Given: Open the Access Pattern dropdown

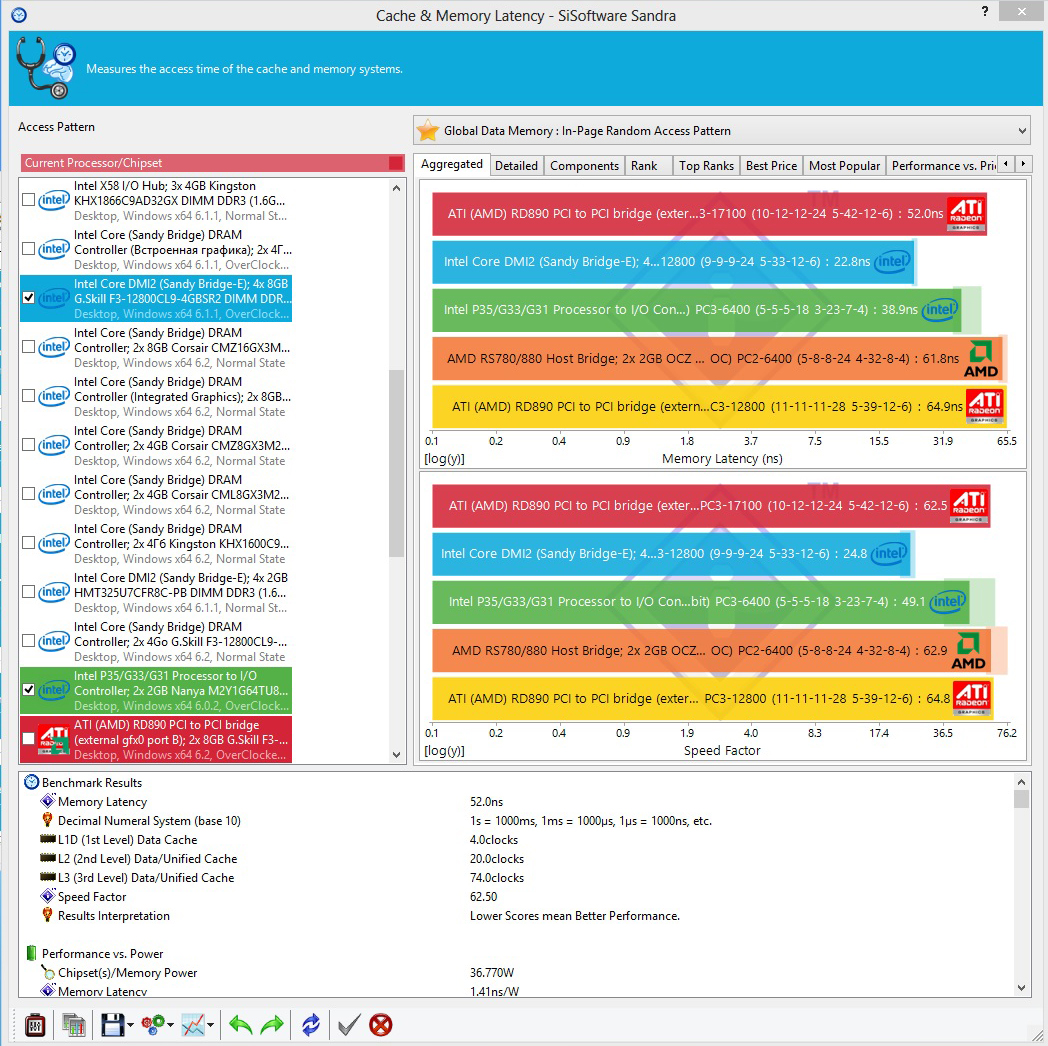Looking at the screenshot, I should (x=1022, y=131).
